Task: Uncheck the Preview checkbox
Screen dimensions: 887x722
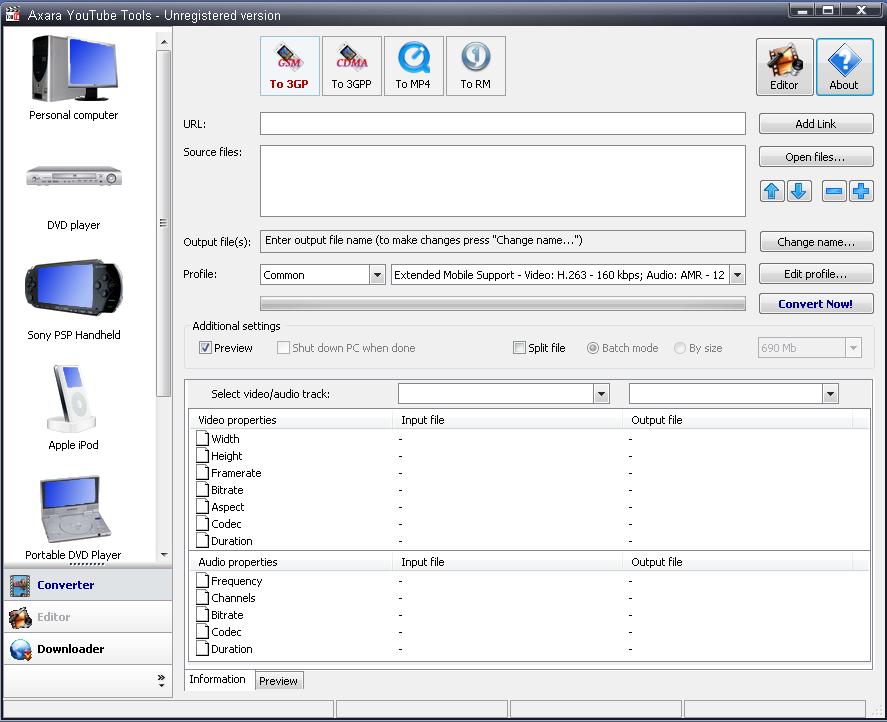Action: pos(205,347)
